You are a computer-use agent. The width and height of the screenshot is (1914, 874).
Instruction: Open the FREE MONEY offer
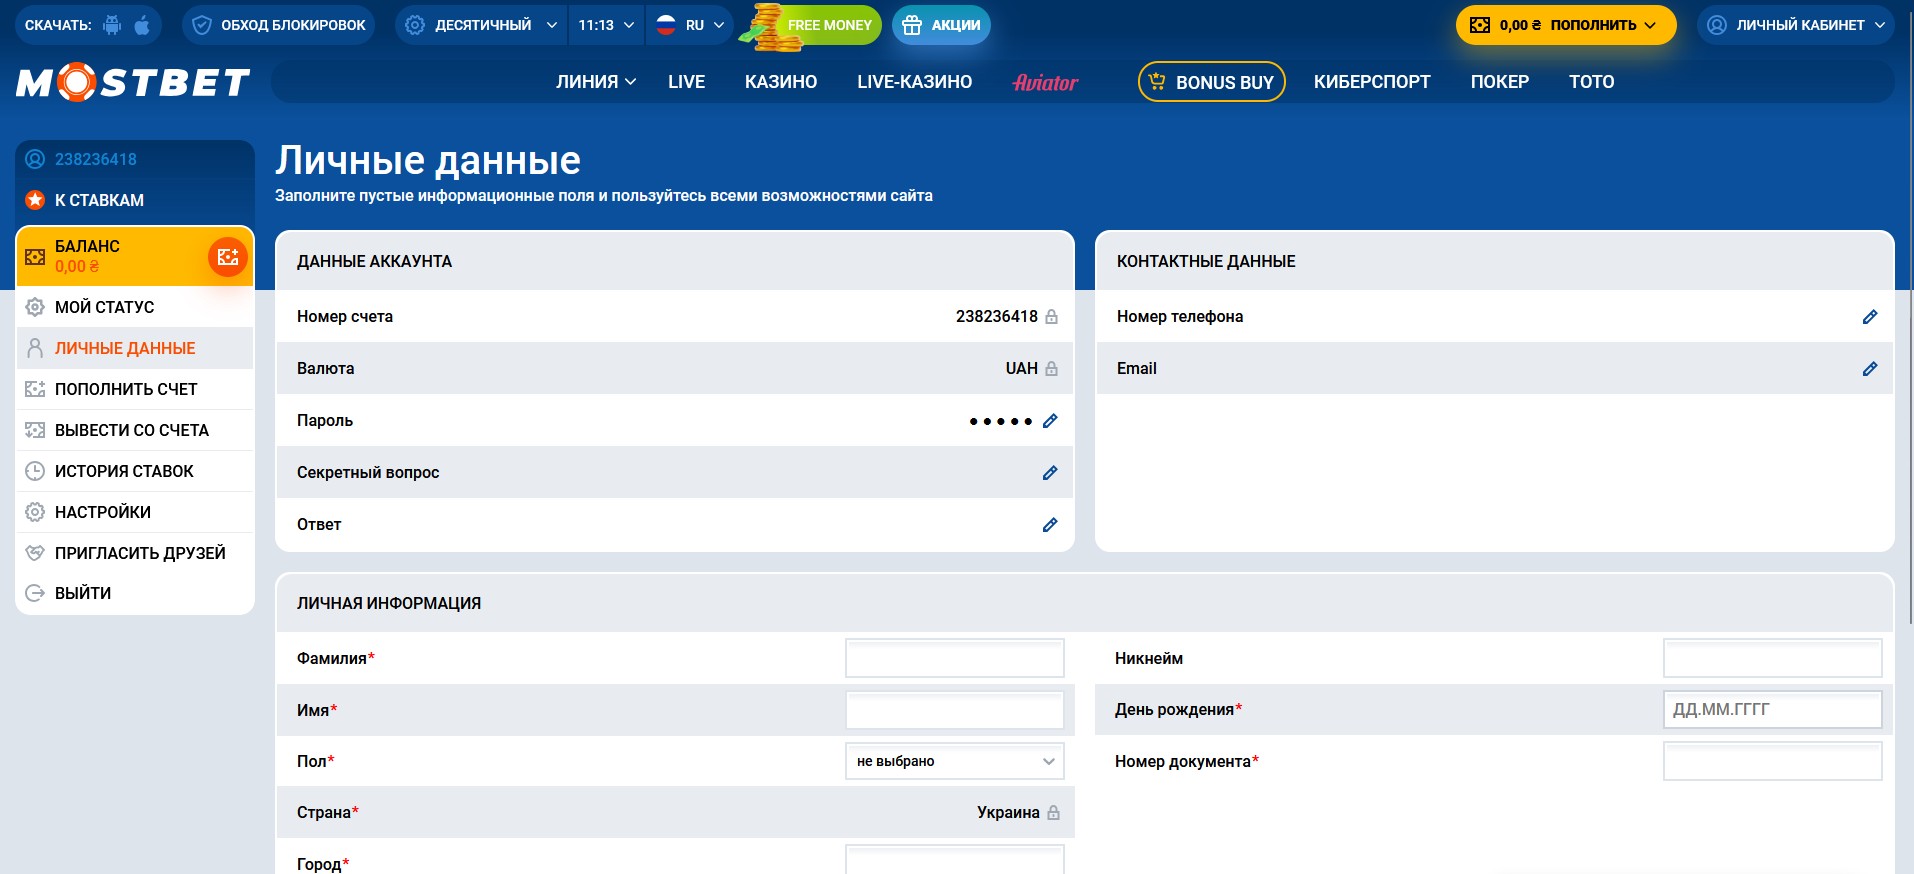point(812,25)
